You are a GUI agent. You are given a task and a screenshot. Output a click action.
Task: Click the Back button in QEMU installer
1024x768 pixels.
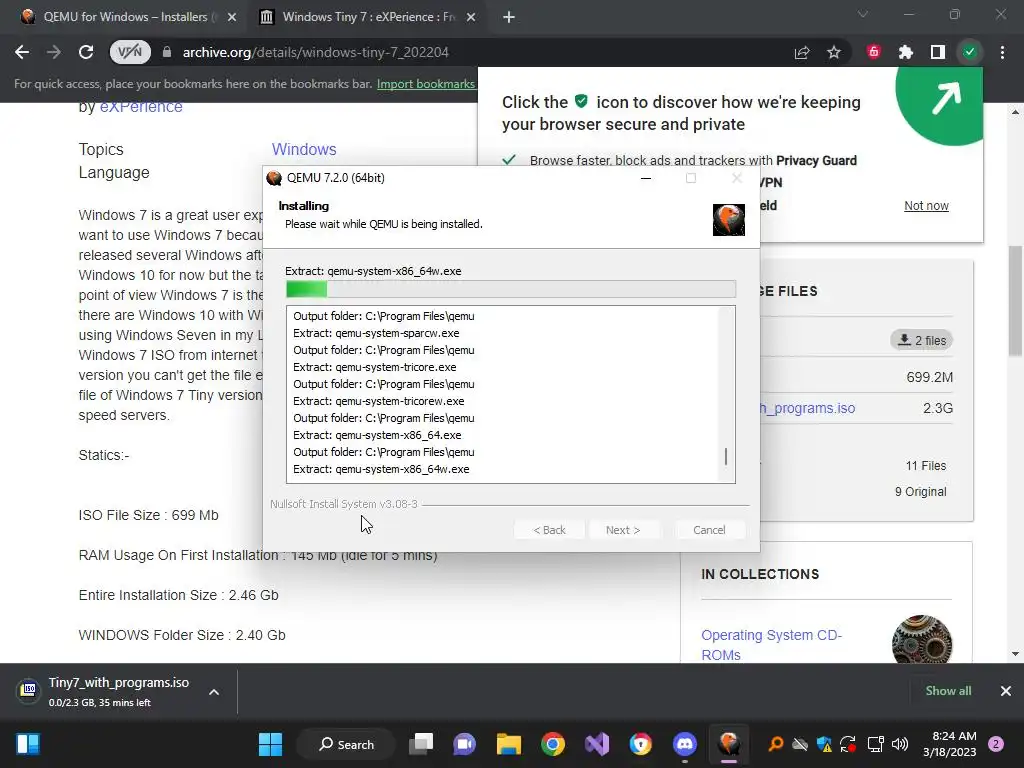coord(549,530)
